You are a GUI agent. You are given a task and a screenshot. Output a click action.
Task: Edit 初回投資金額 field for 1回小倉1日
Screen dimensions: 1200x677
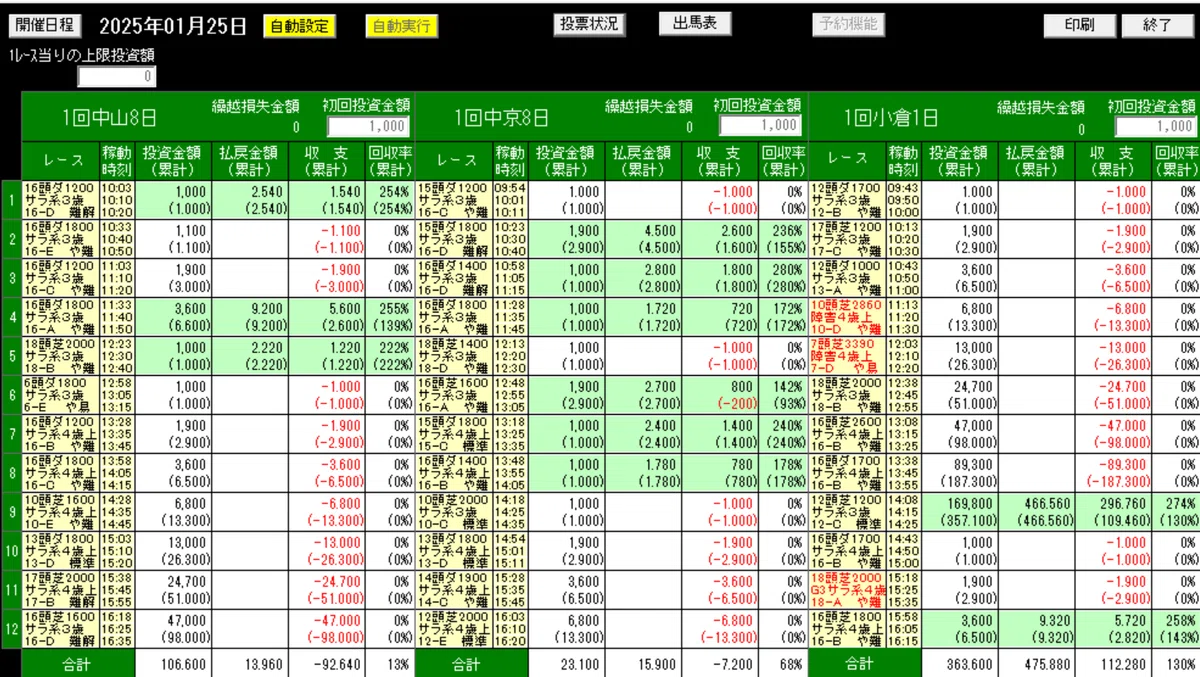coord(1155,126)
